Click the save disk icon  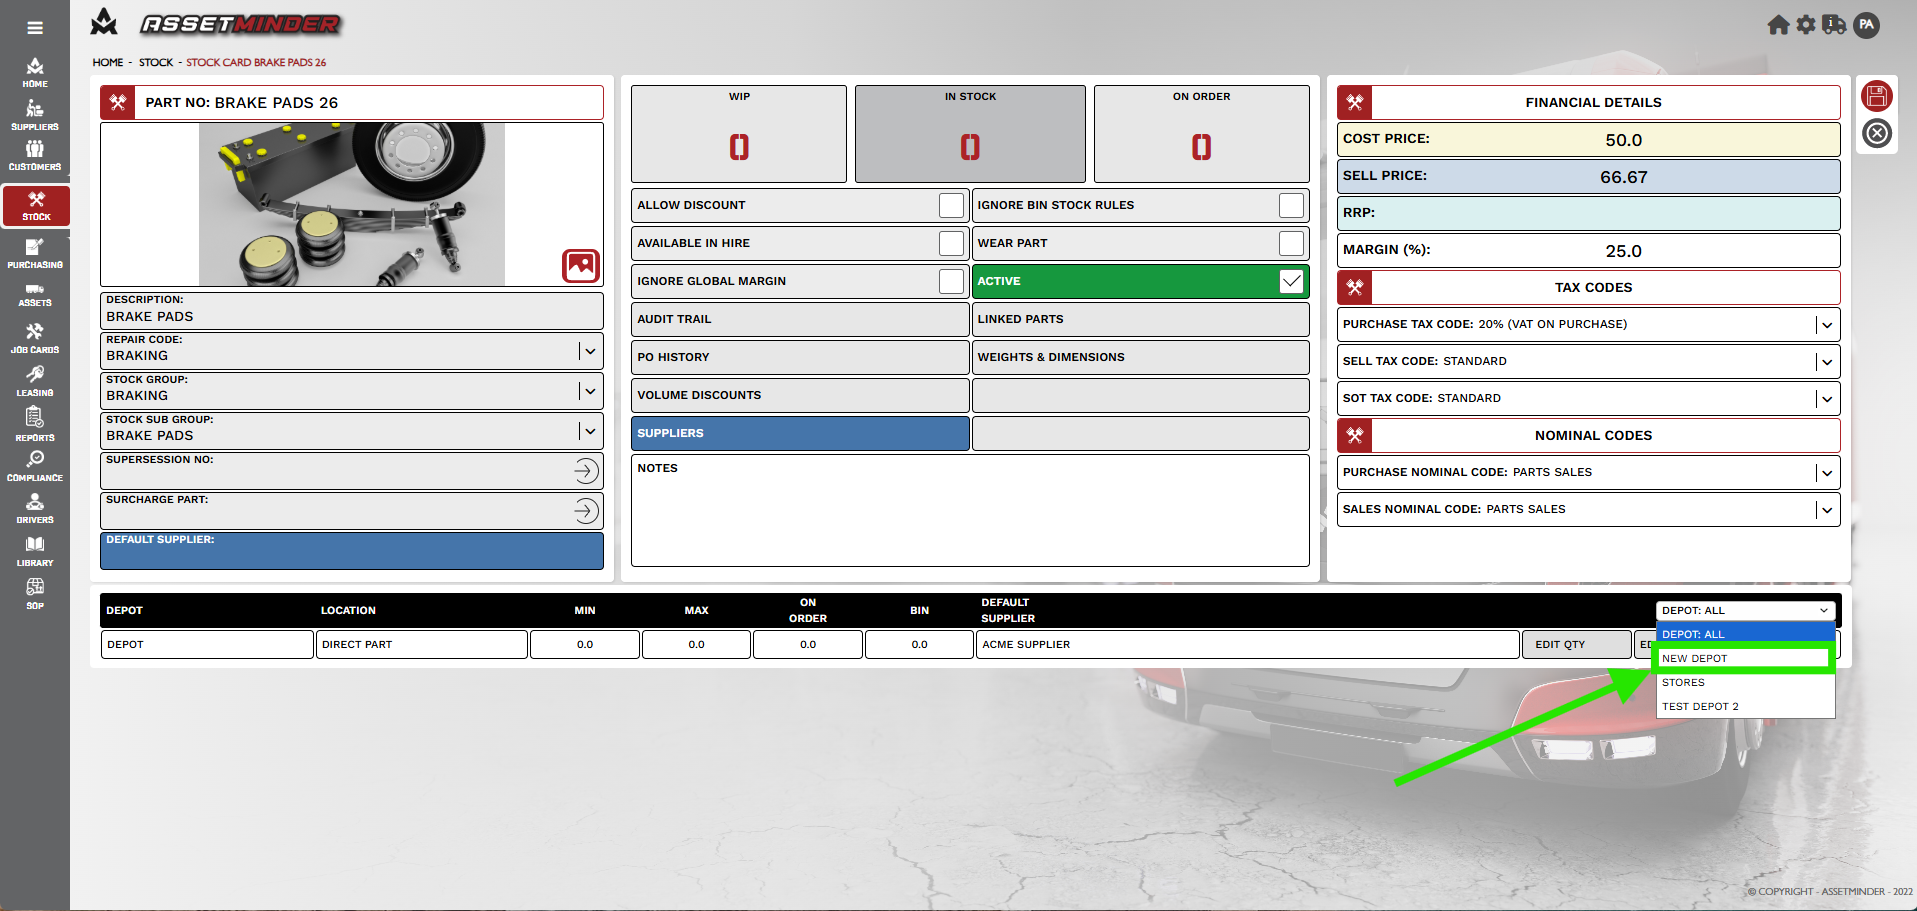pyautogui.click(x=1876, y=96)
